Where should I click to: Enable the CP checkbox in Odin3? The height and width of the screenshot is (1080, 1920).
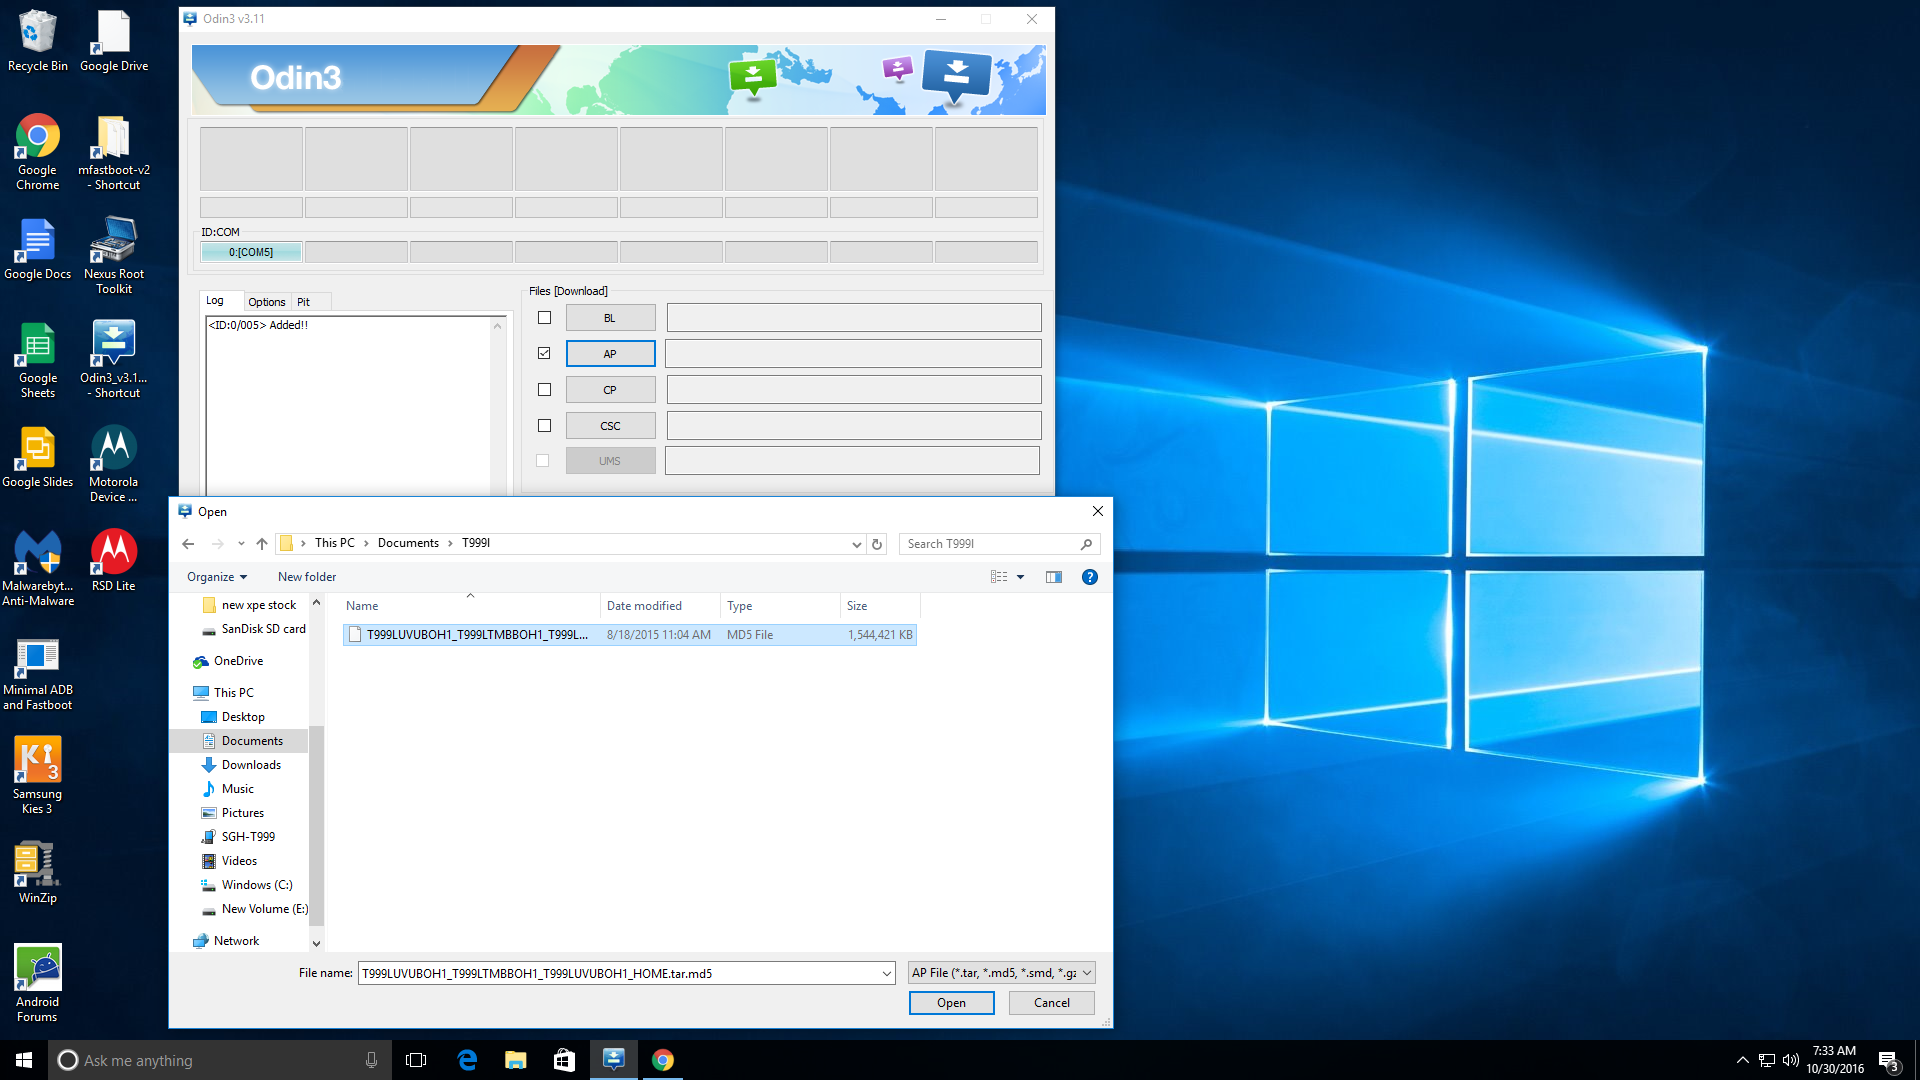pyautogui.click(x=543, y=389)
